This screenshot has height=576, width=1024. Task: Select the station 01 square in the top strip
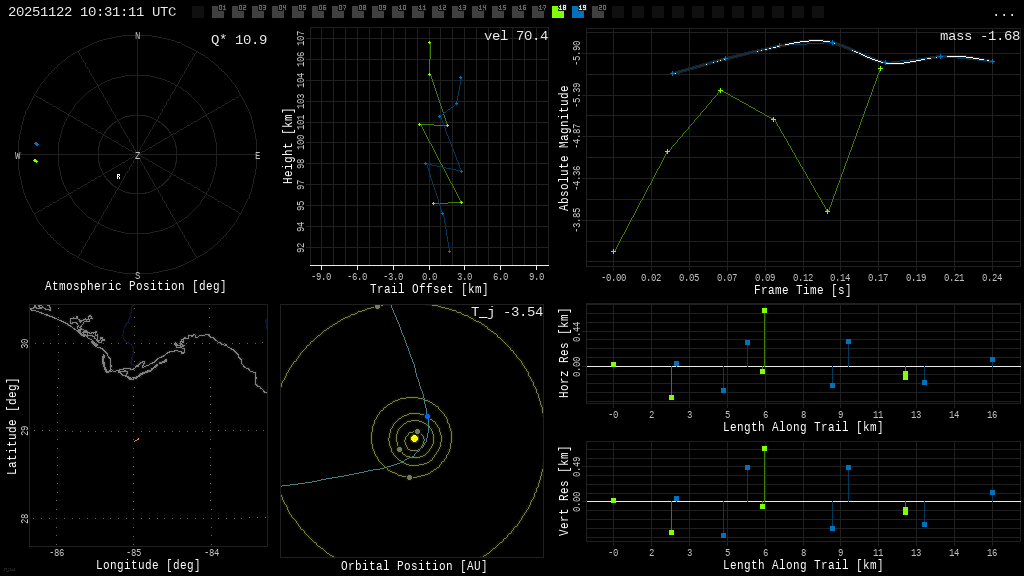(x=218, y=12)
